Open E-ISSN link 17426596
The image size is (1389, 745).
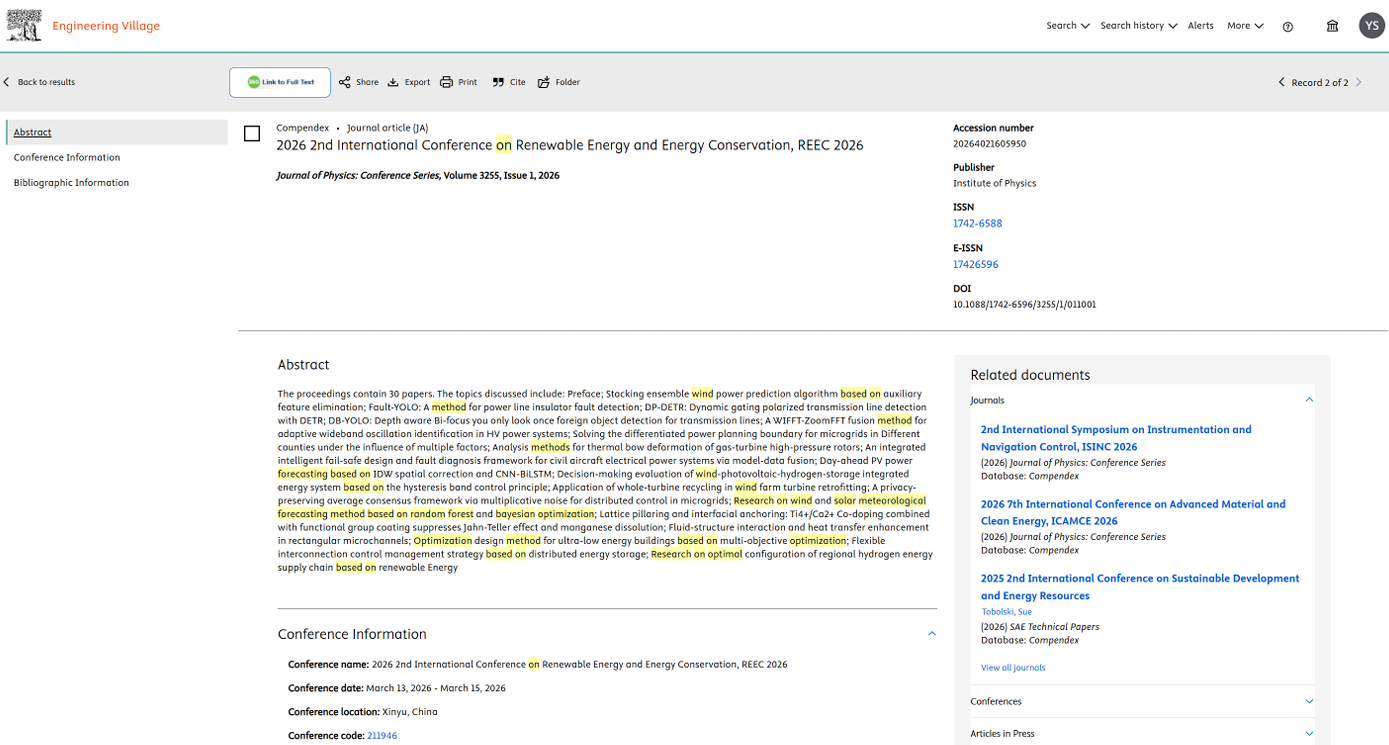(975, 265)
